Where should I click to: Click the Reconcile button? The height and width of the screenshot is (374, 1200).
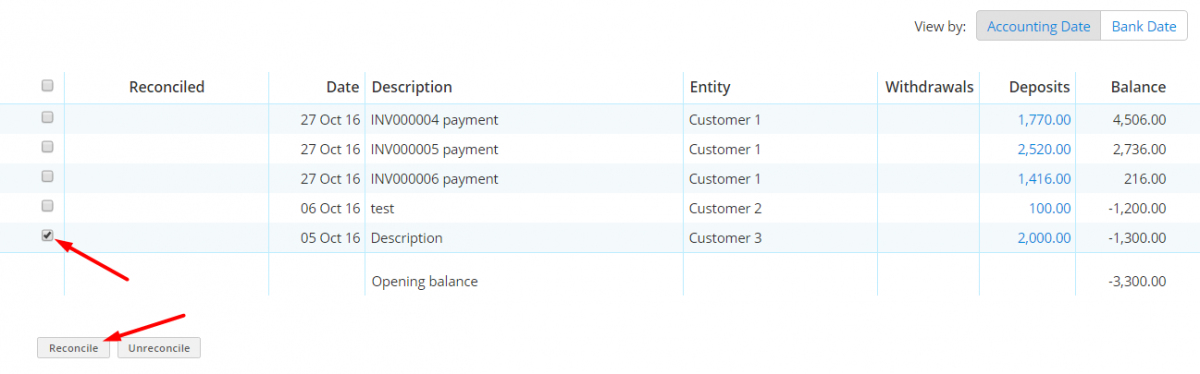coord(74,348)
